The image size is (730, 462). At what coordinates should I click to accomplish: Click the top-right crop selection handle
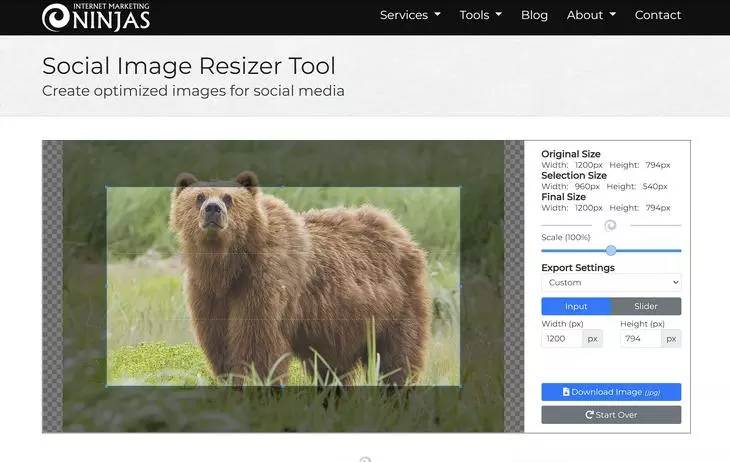(x=460, y=187)
